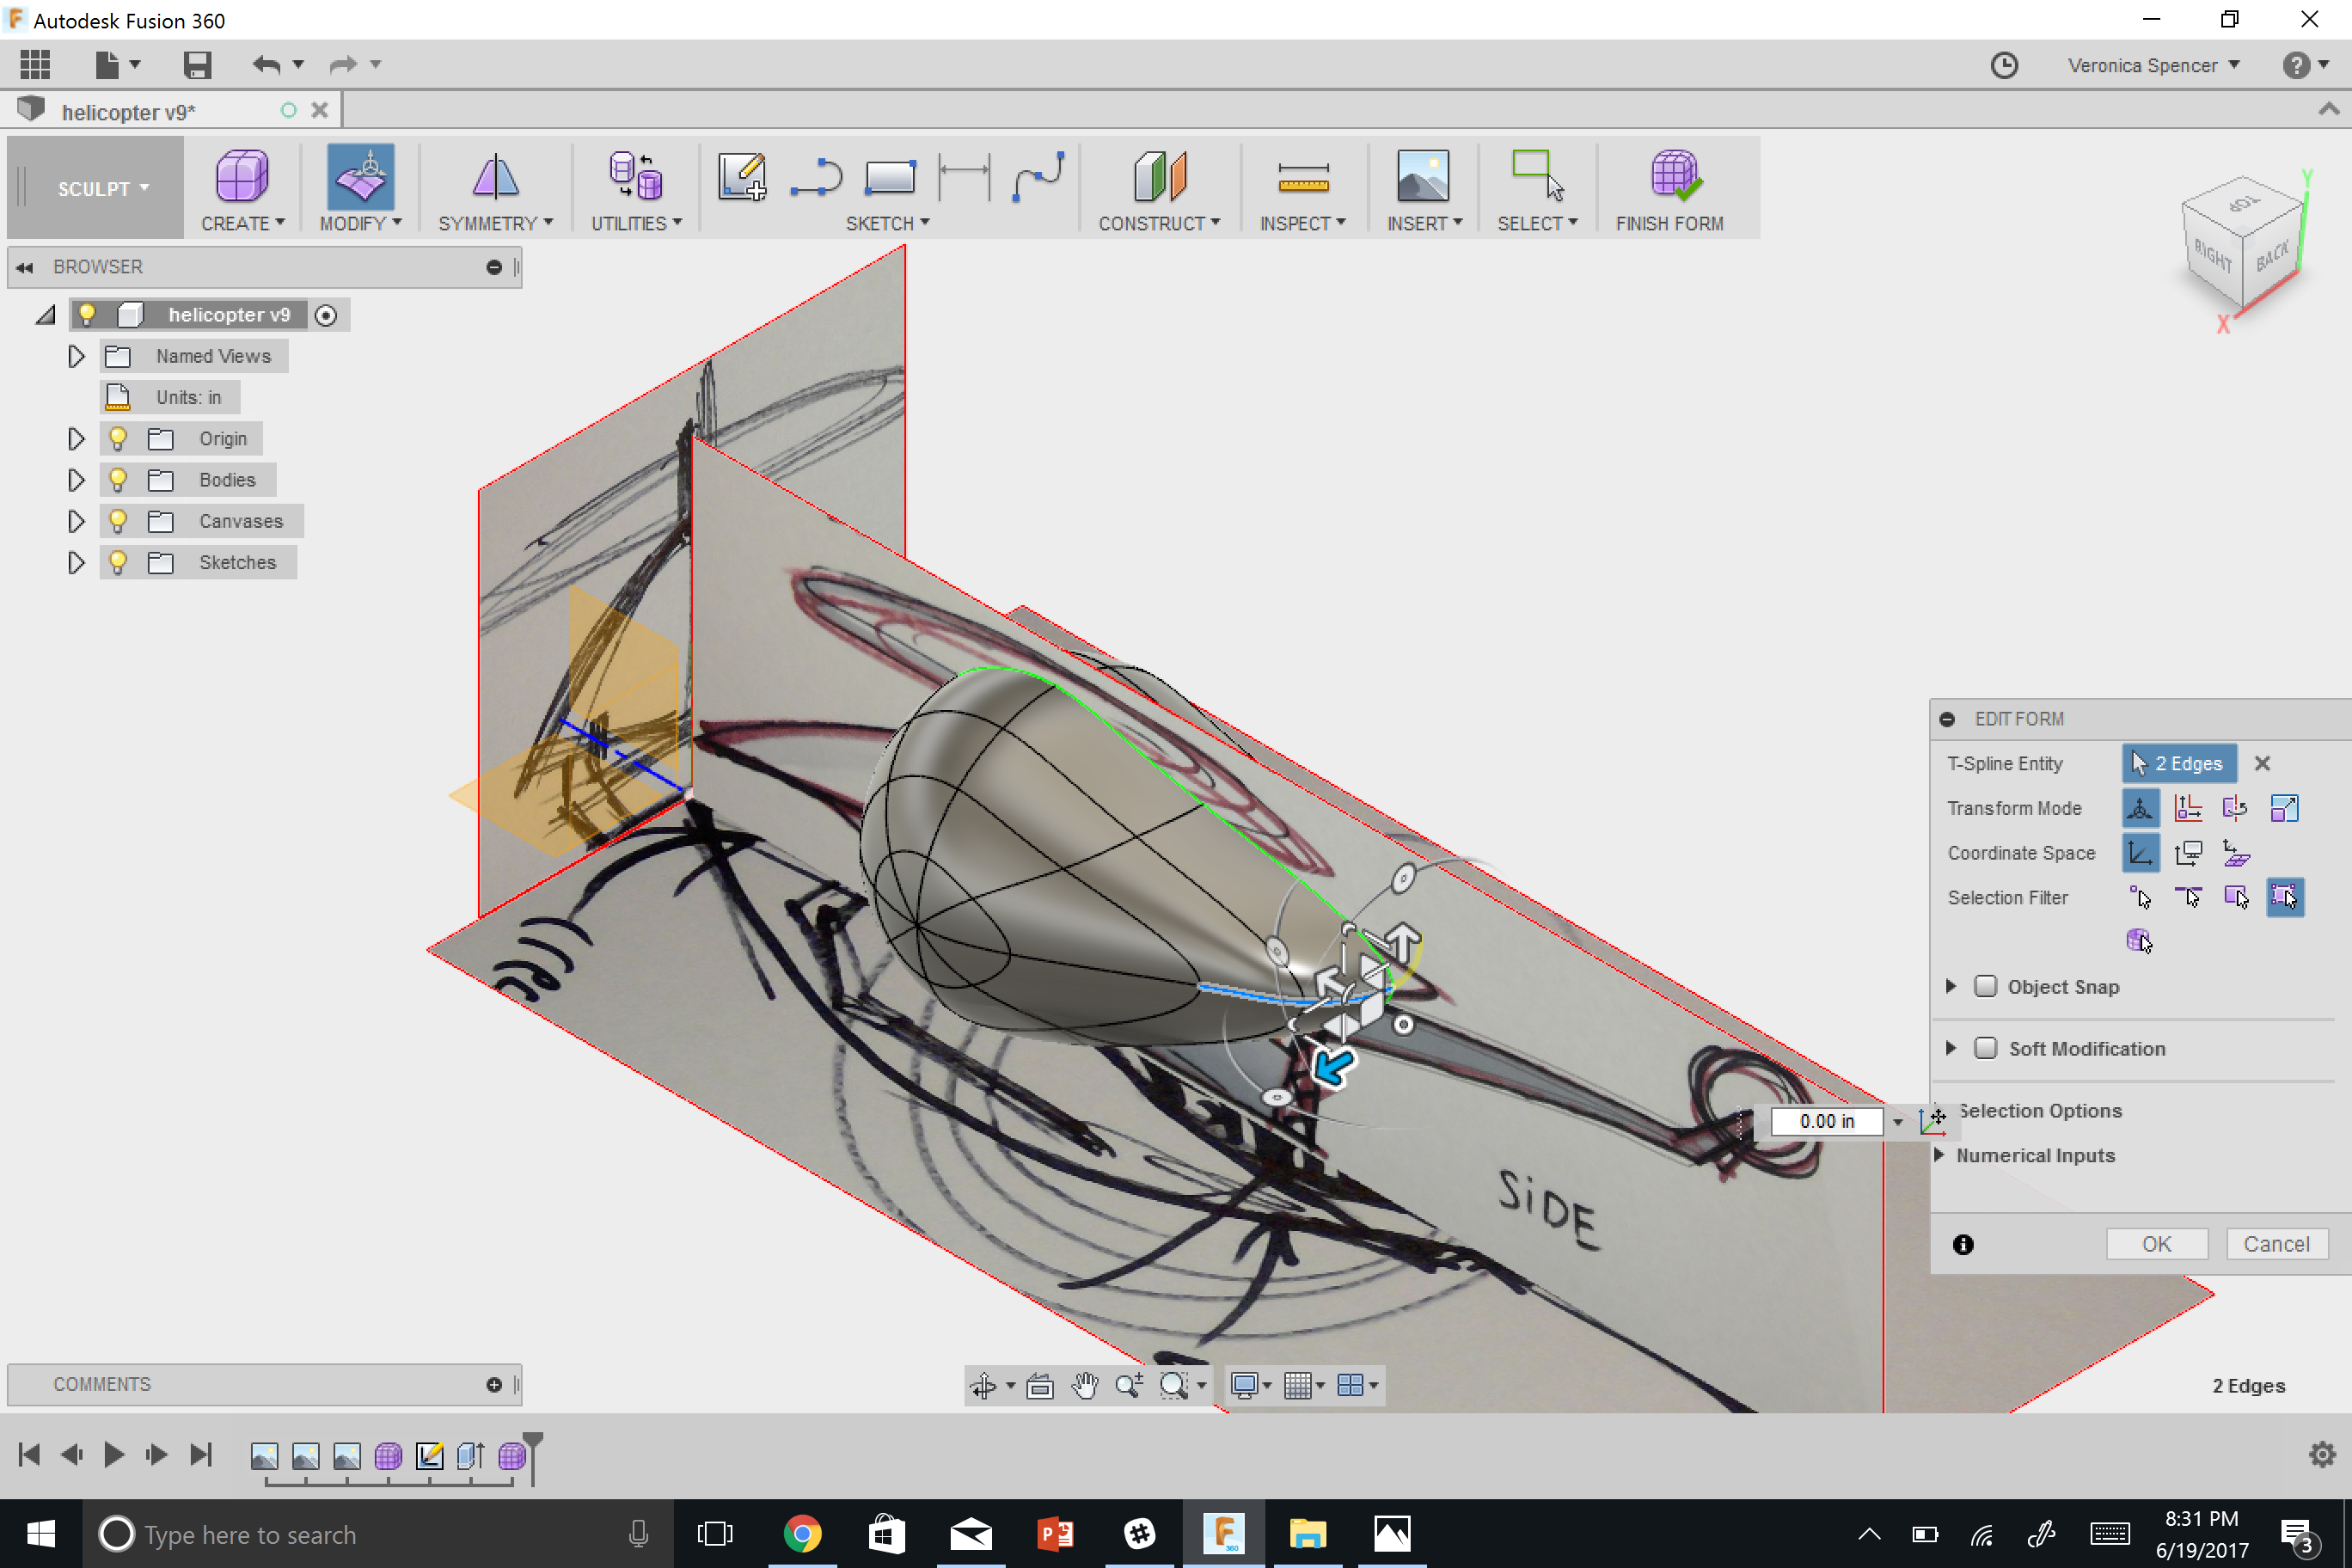Viewport: 2352px width, 1568px height.
Task: Open the Create Sketch tool
Action: (x=741, y=178)
